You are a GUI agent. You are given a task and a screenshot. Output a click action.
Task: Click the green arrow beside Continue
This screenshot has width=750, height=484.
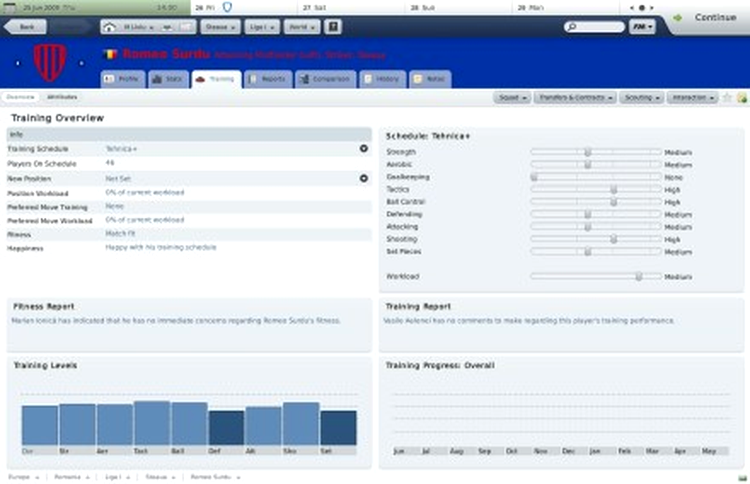678,18
